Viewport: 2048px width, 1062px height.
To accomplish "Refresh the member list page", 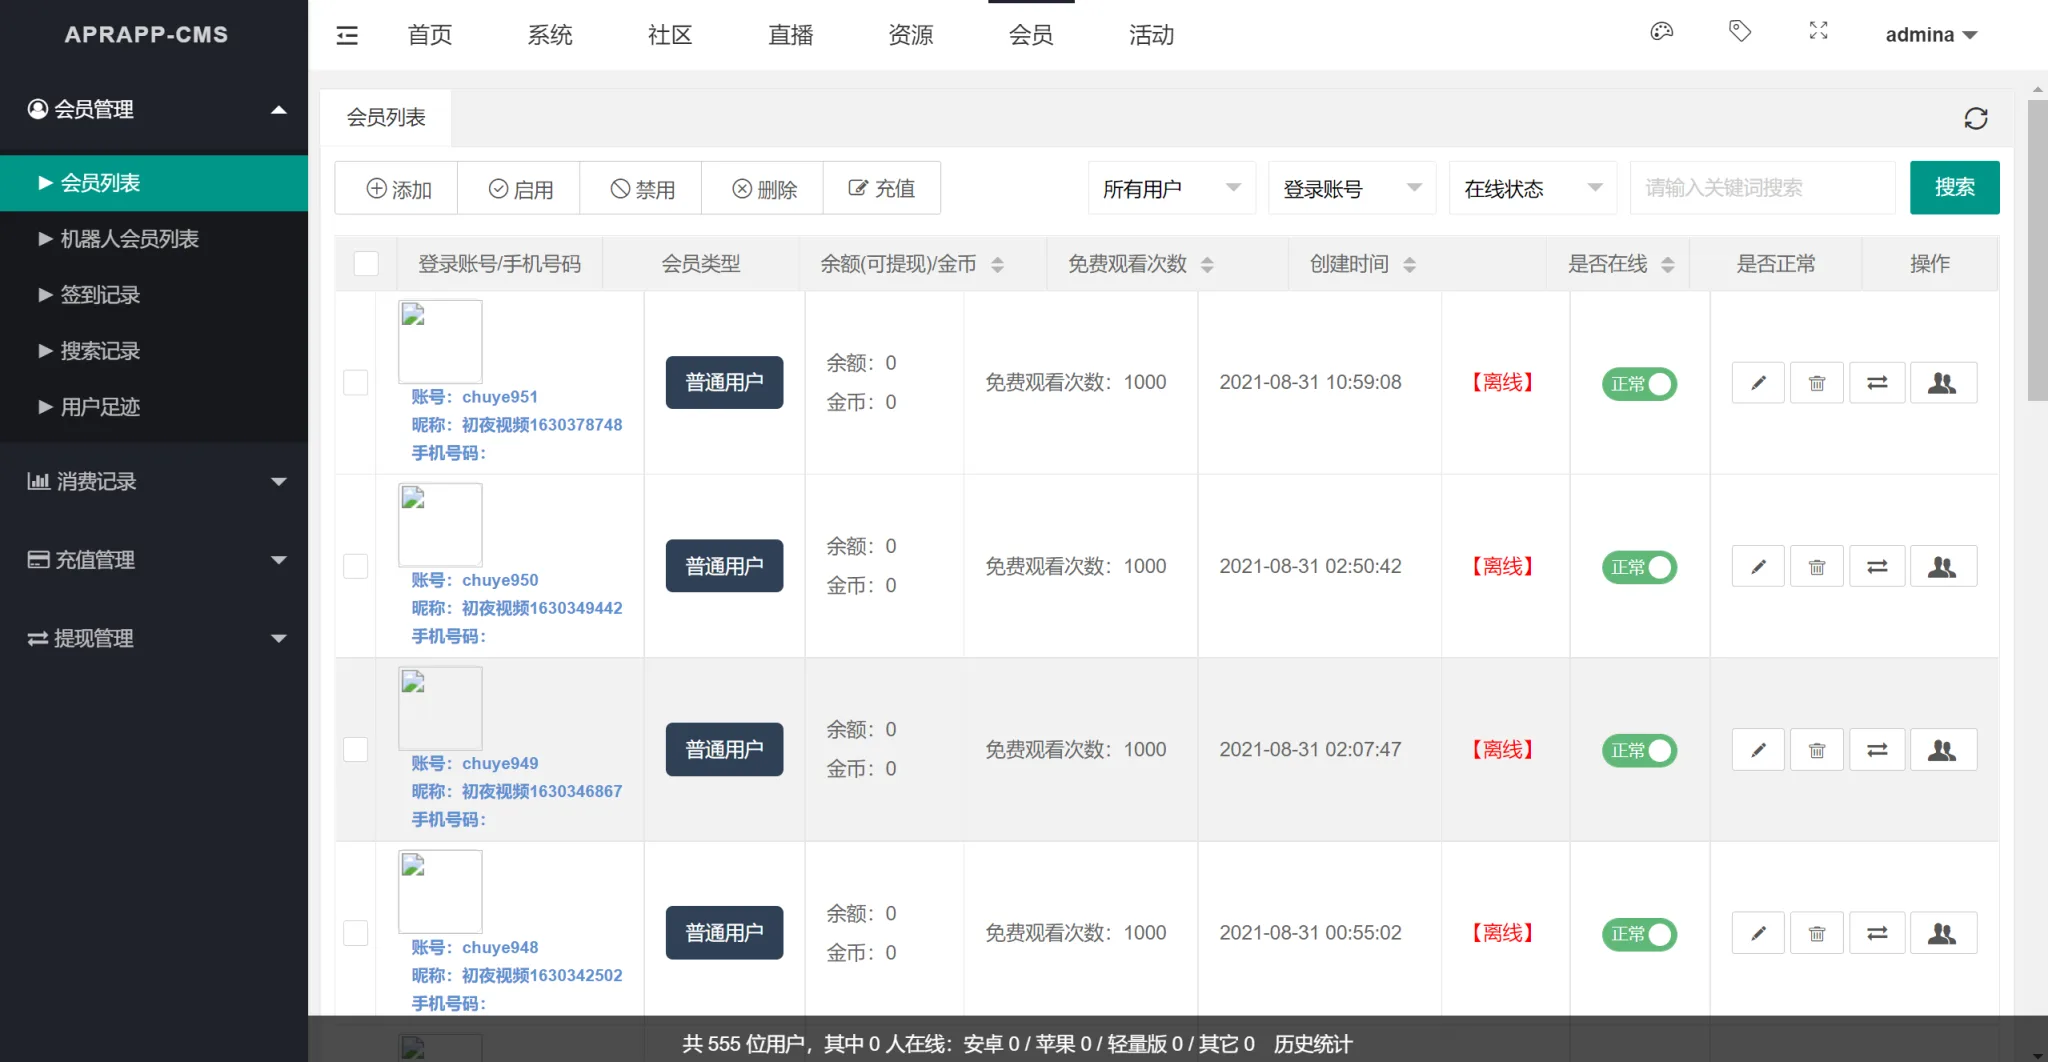I will [x=1975, y=119].
